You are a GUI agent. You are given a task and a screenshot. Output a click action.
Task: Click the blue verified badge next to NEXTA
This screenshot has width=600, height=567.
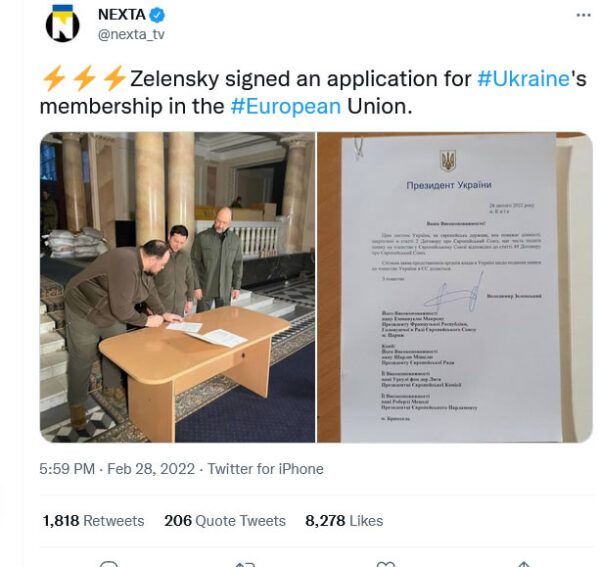157,15
